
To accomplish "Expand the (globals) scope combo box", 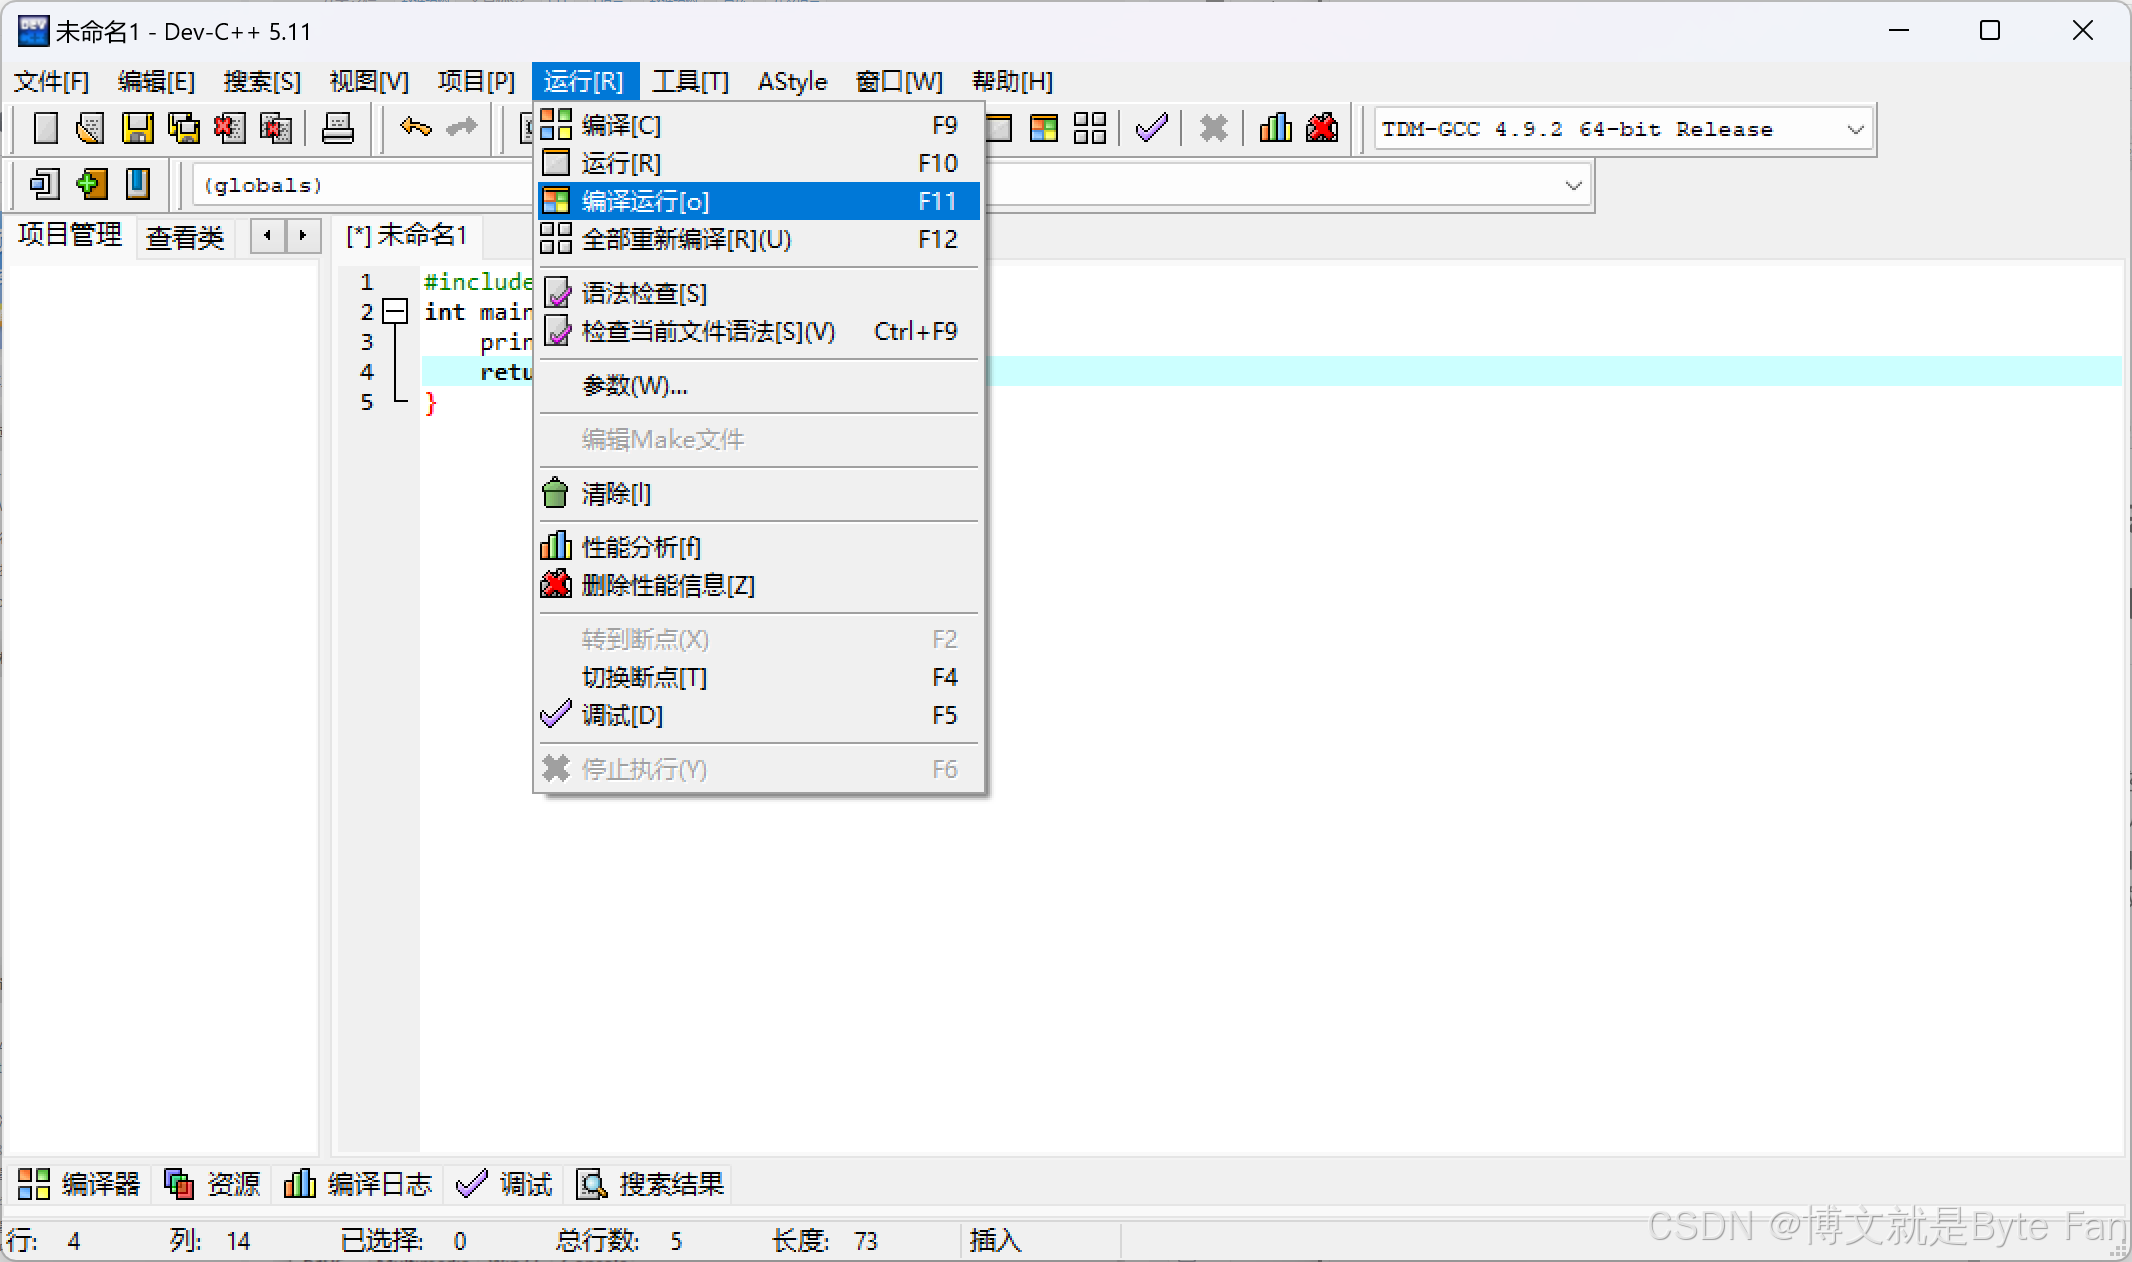I will (x=1572, y=185).
